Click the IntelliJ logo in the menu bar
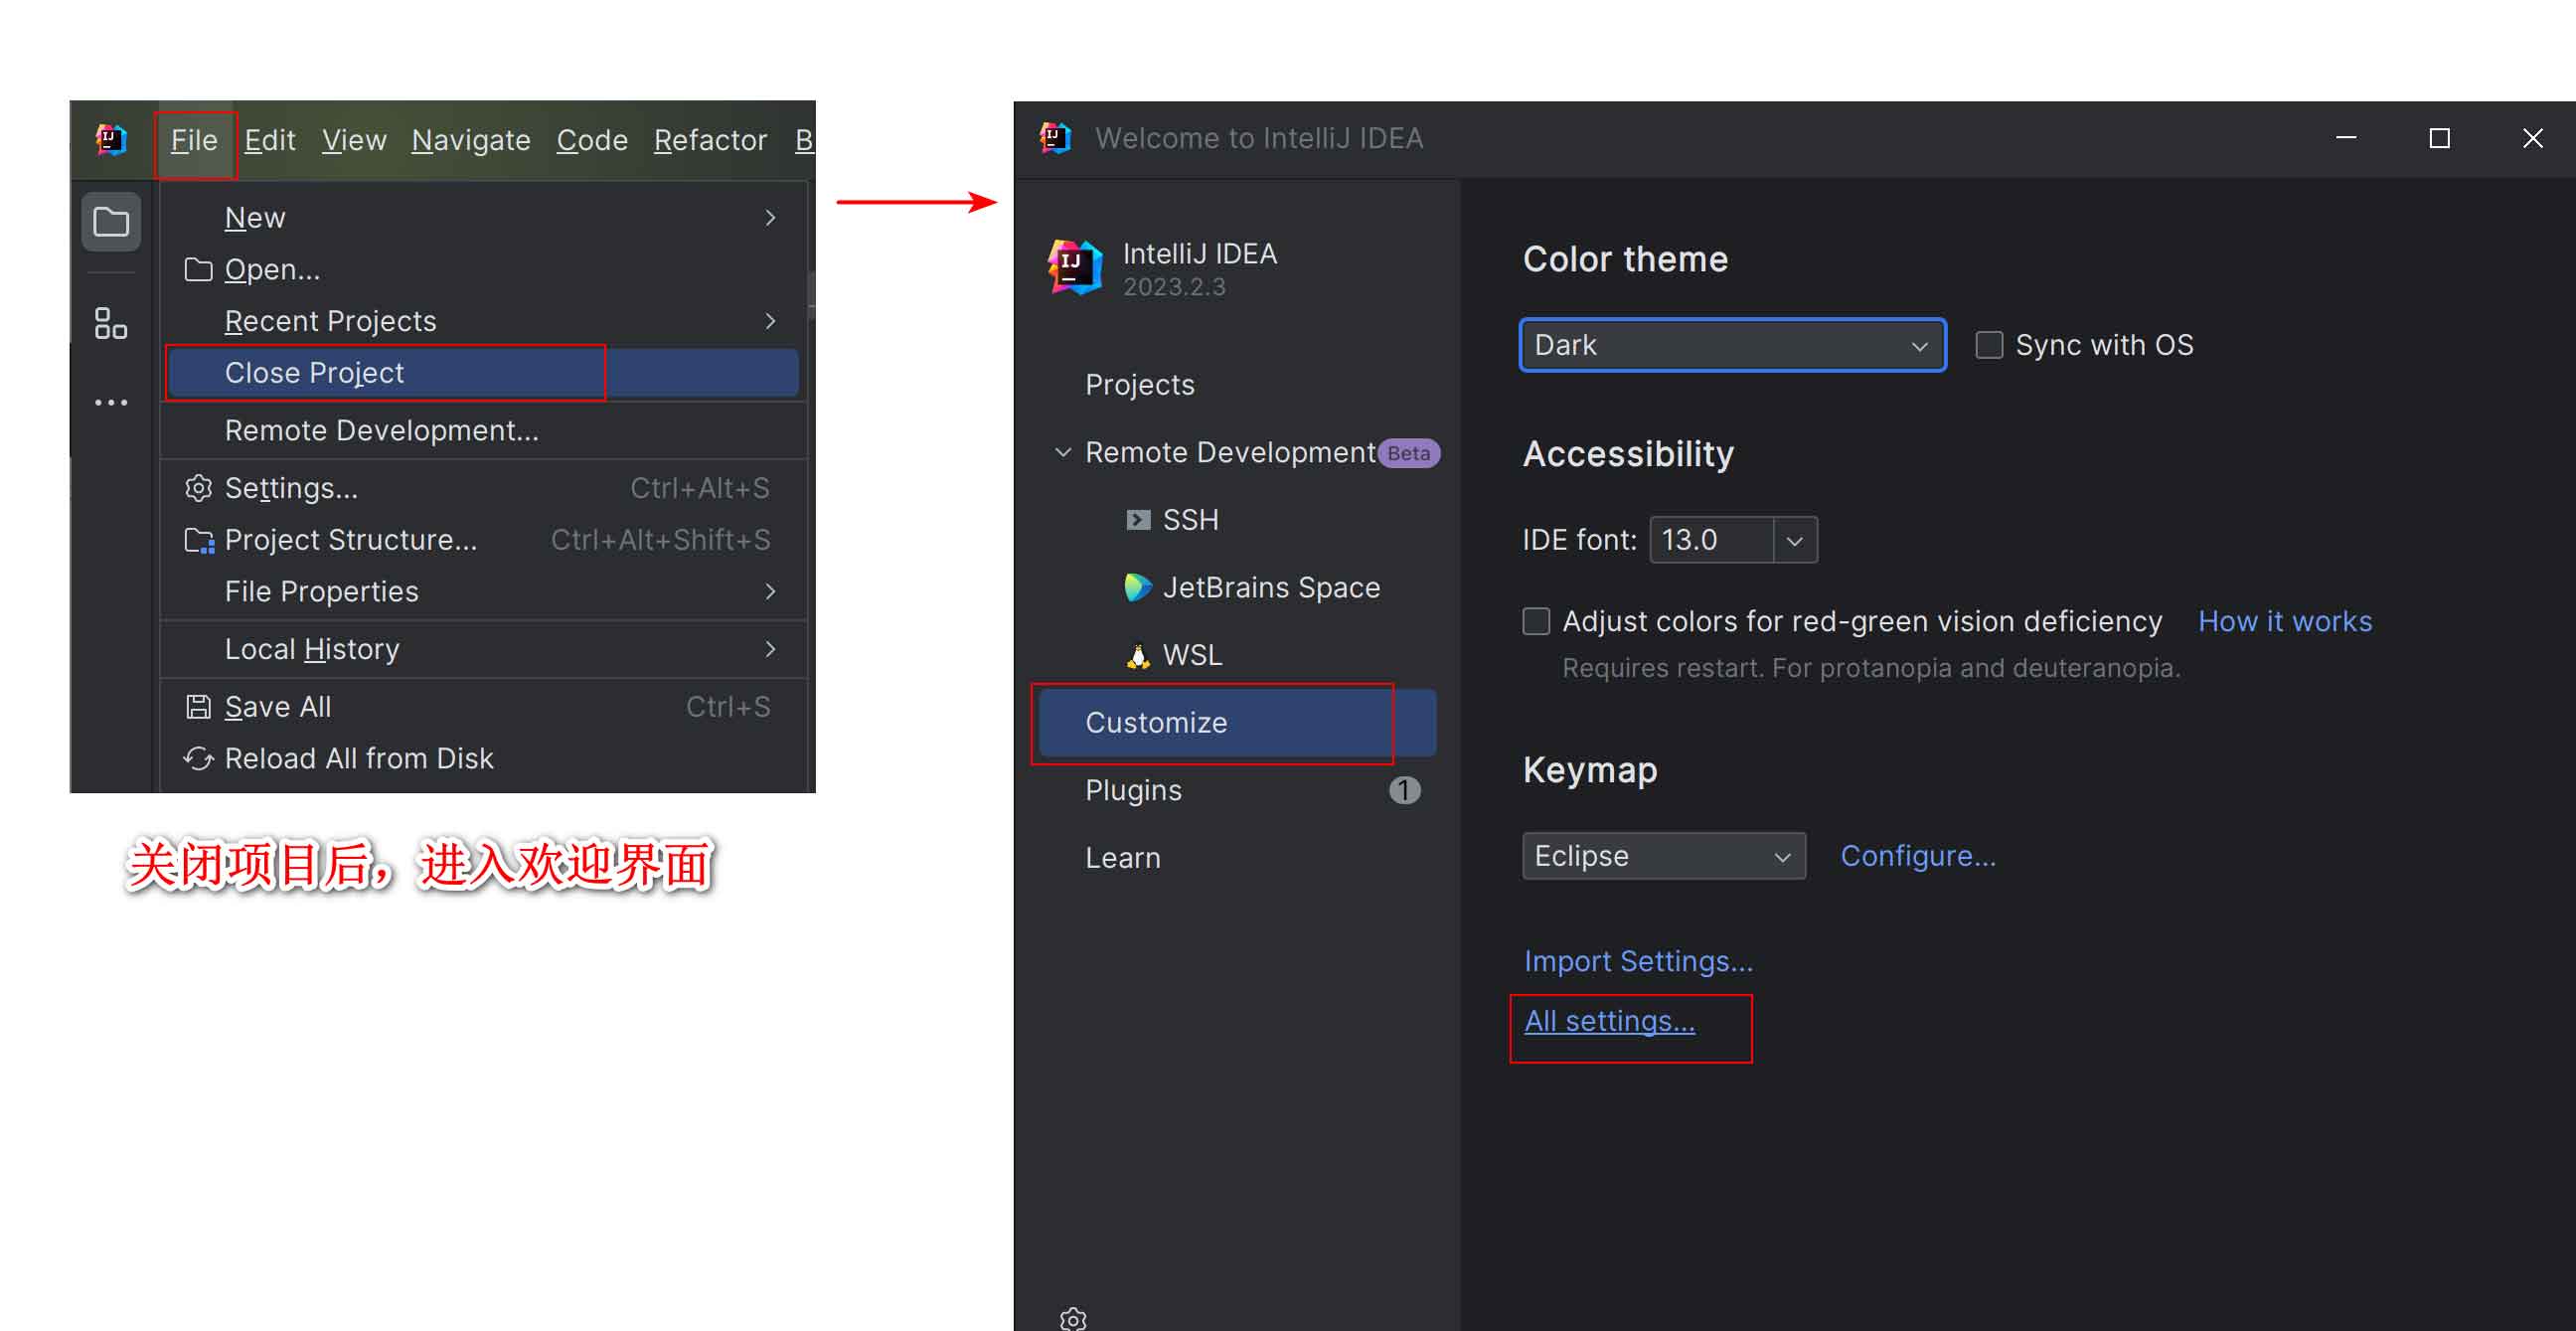This screenshot has height=1331, width=2576. point(110,139)
